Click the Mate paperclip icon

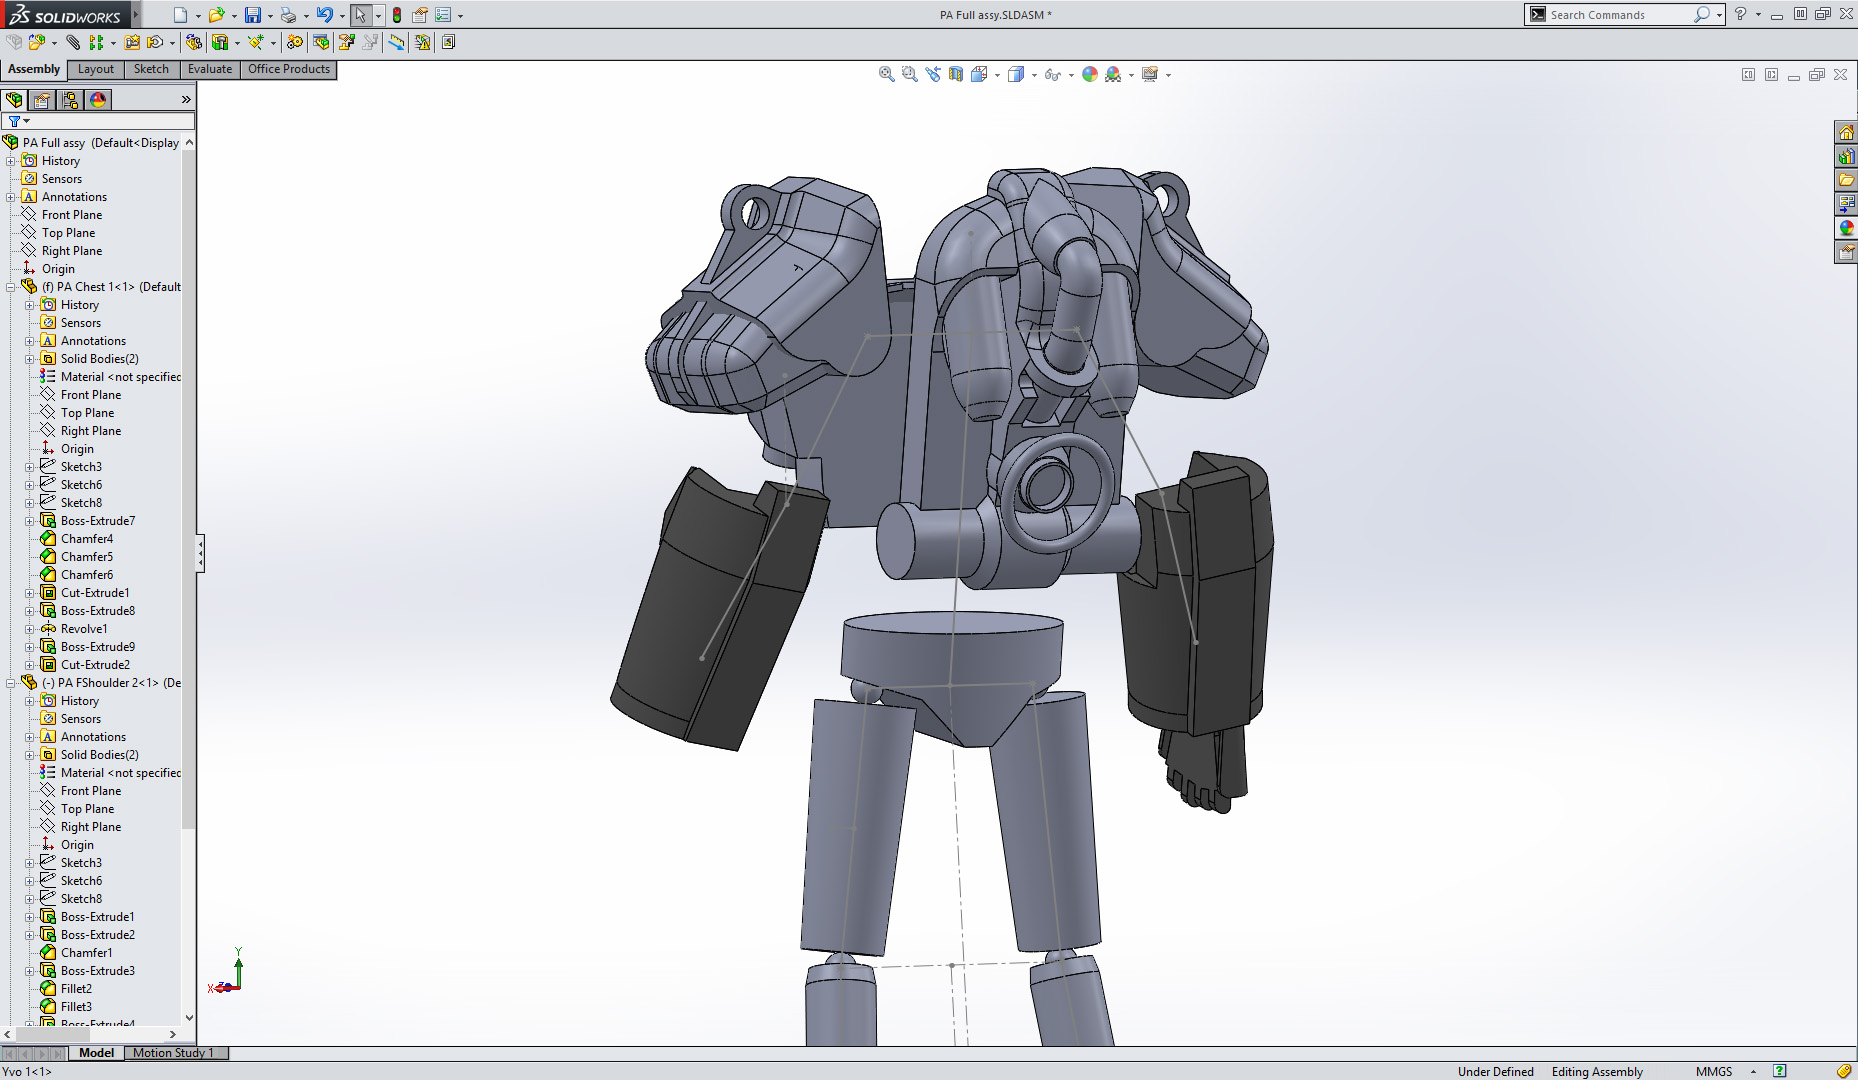(x=73, y=42)
